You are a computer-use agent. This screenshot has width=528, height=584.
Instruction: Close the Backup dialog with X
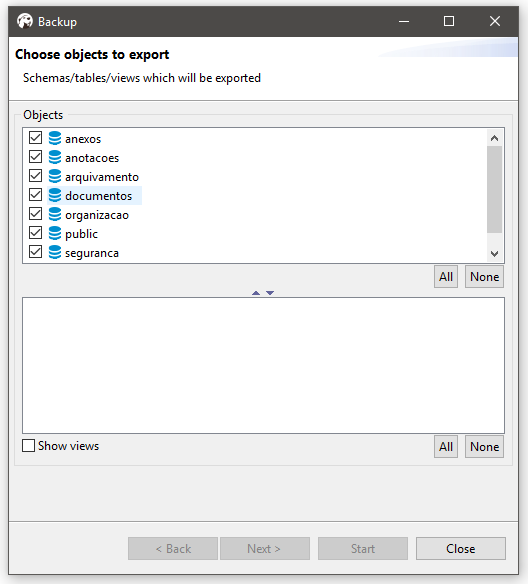(x=494, y=21)
